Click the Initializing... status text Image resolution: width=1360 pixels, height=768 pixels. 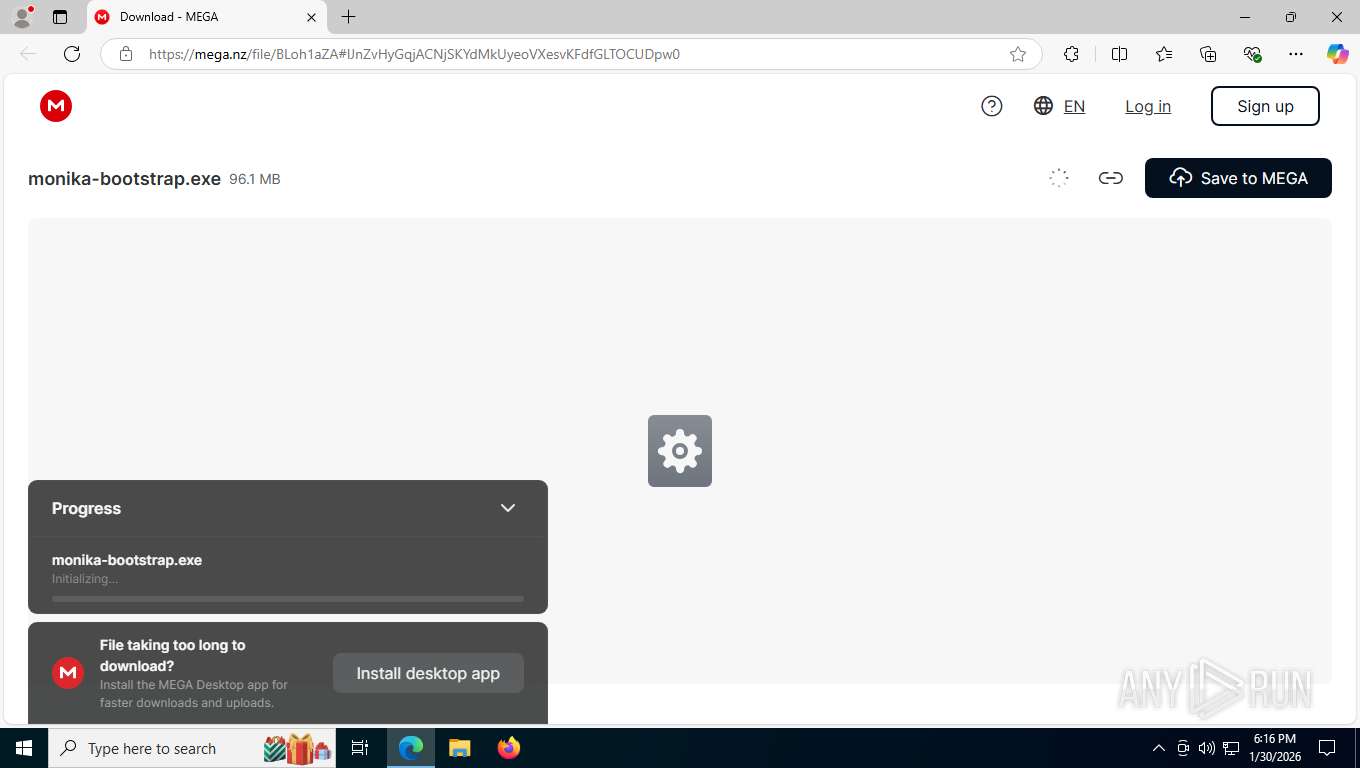[x=85, y=579]
